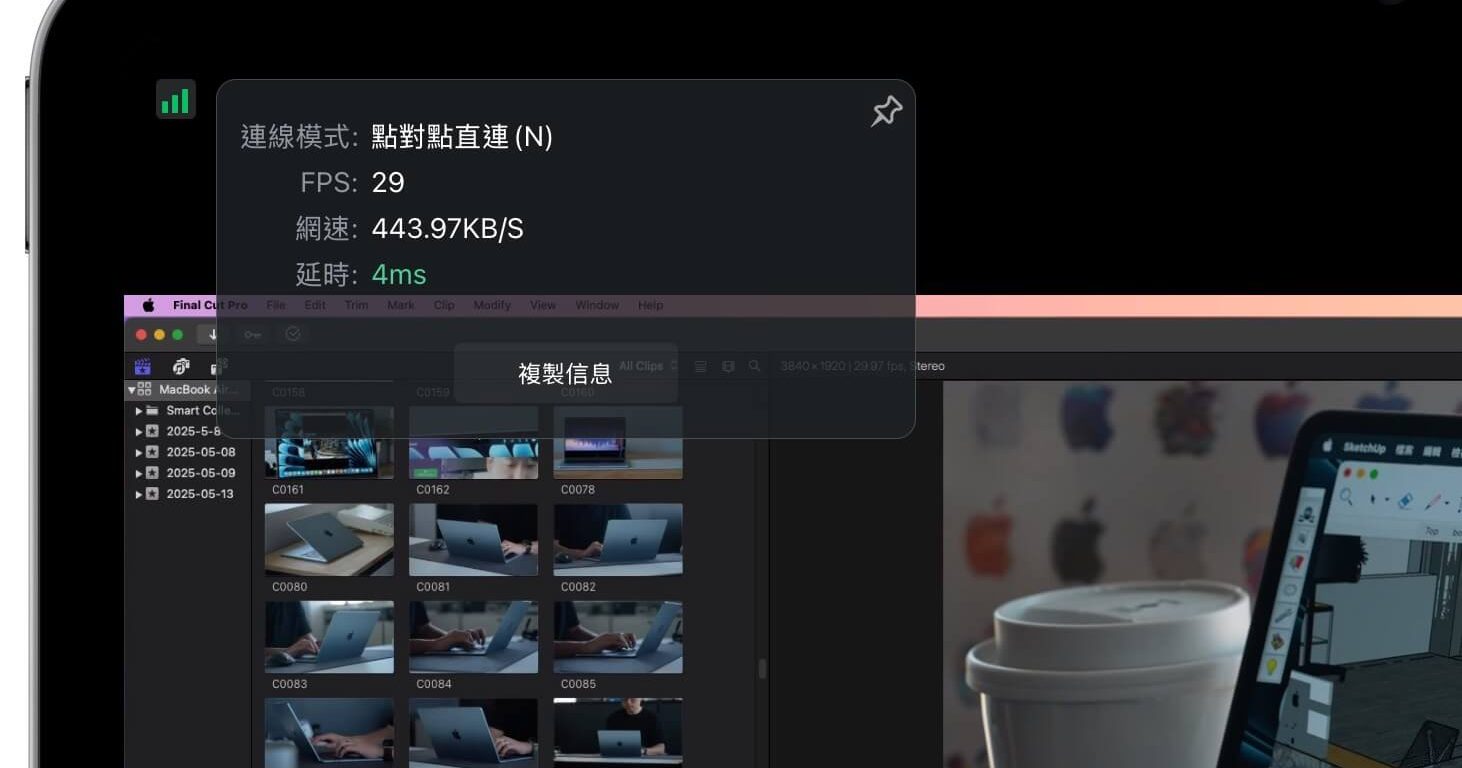Image resolution: width=1462 pixels, height=768 pixels.
Task: Toggle the filmstrip/list view icon
Action: [x=701, y=367]
